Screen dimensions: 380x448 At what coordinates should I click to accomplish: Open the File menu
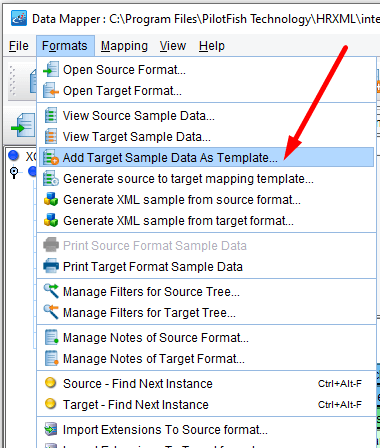(19, 46)
